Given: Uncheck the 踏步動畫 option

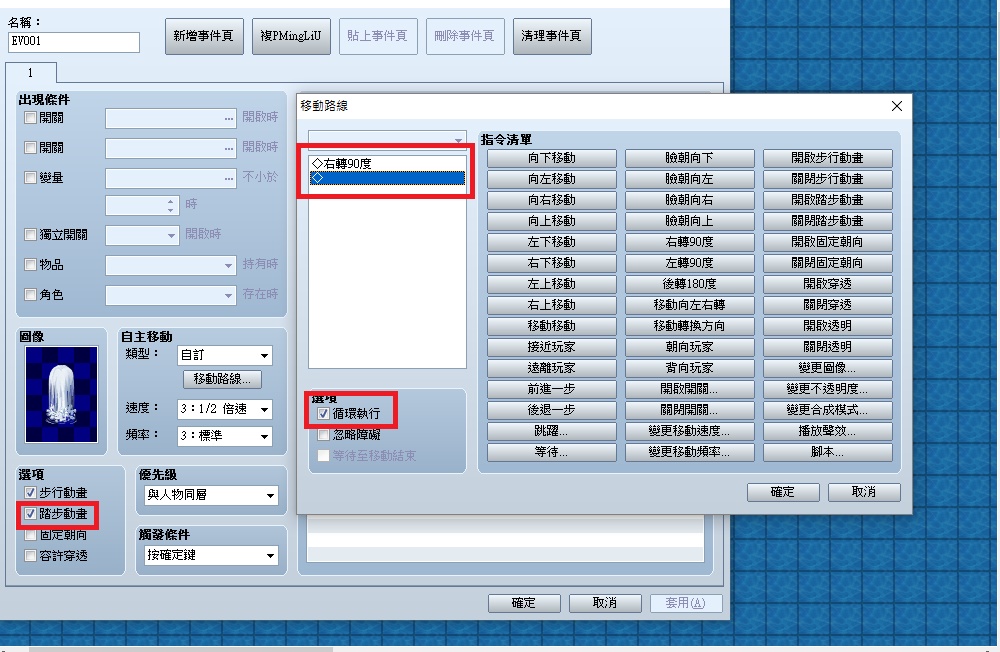Looking at the screenshot, I should [x=30, y=514].
